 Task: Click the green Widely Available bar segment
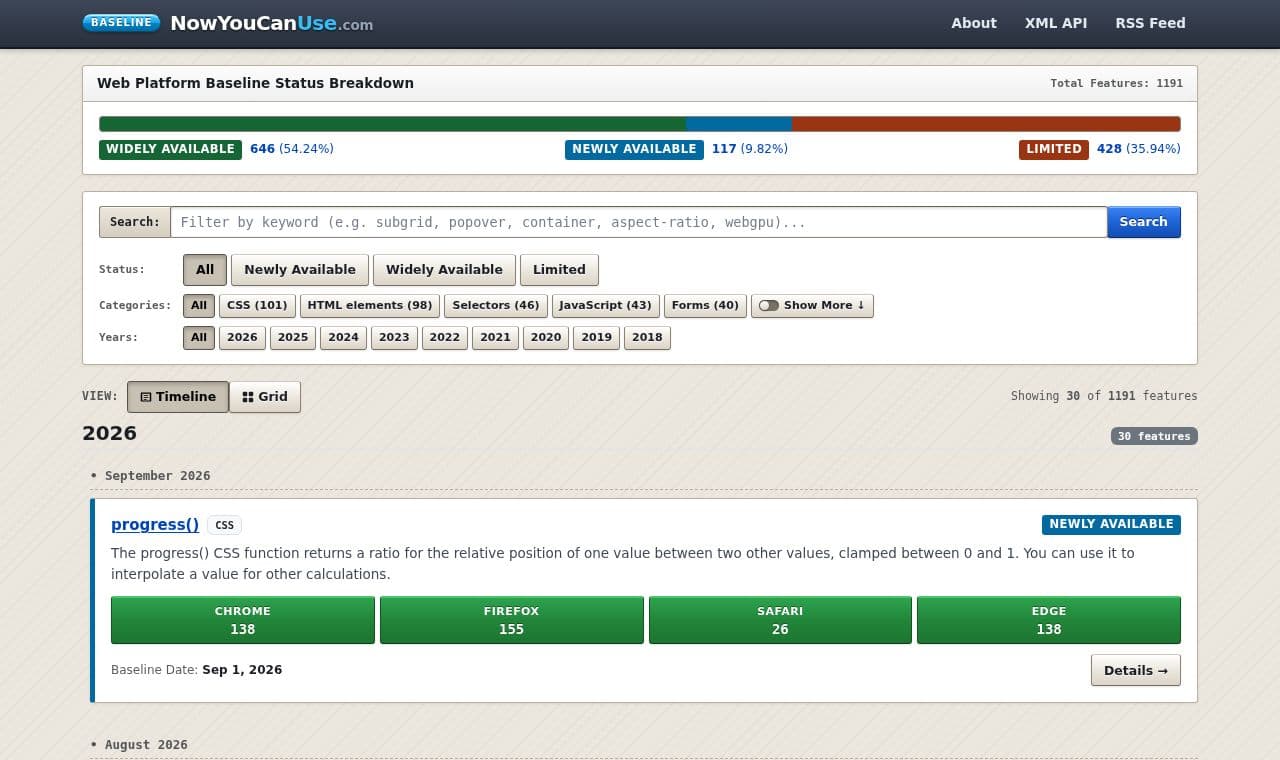(x=393, y=124)
